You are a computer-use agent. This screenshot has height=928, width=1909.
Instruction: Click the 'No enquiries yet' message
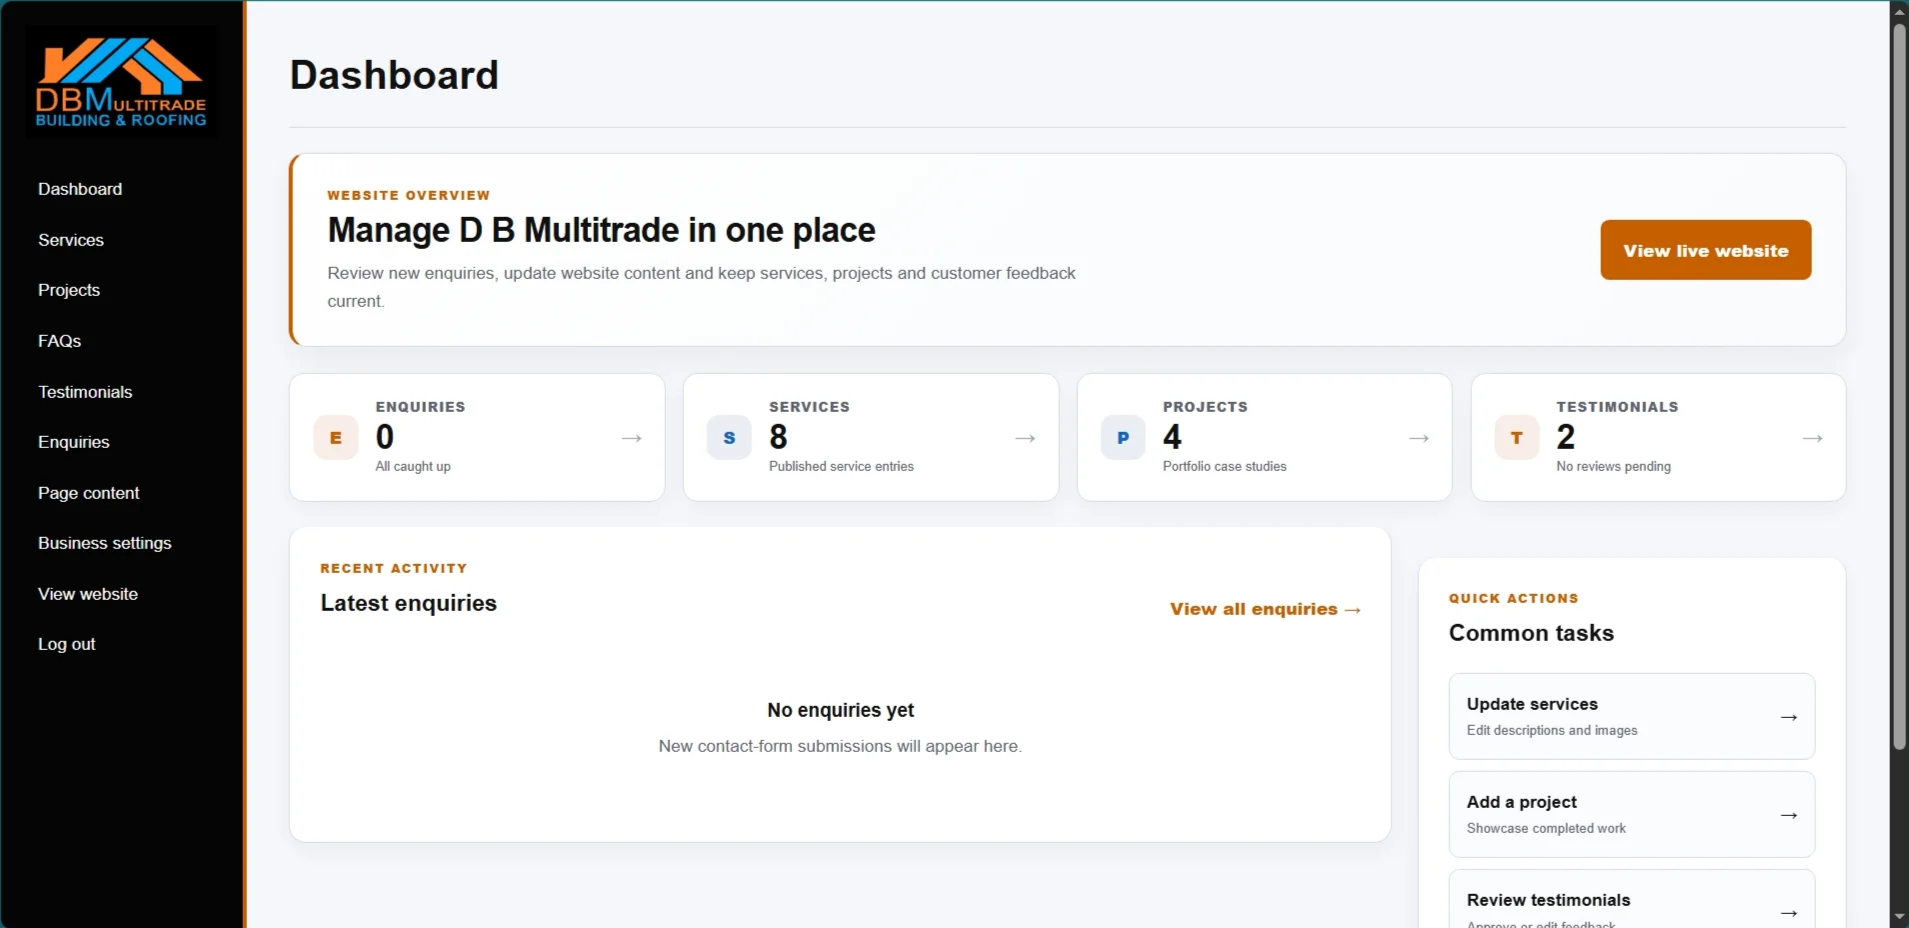[840, 710]
